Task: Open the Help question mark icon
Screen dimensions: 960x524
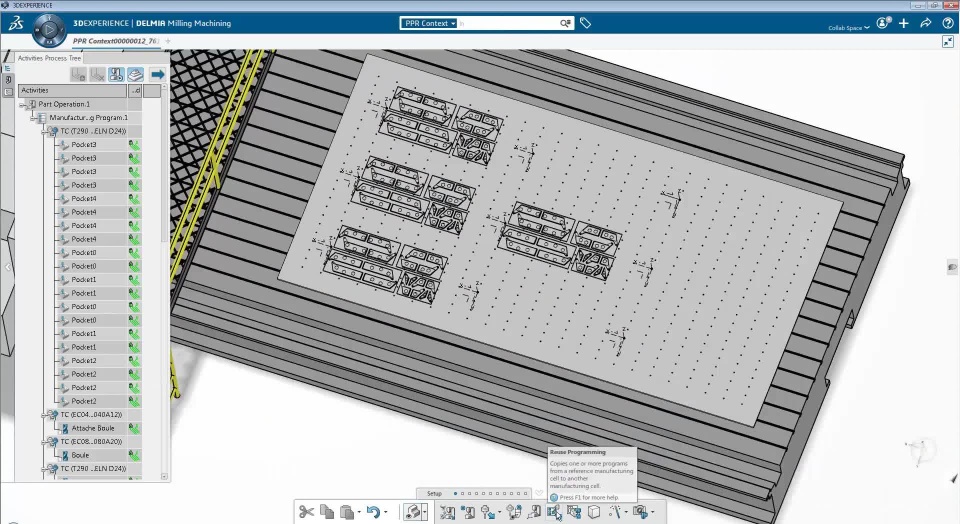Action: click(x=948, y=23)
